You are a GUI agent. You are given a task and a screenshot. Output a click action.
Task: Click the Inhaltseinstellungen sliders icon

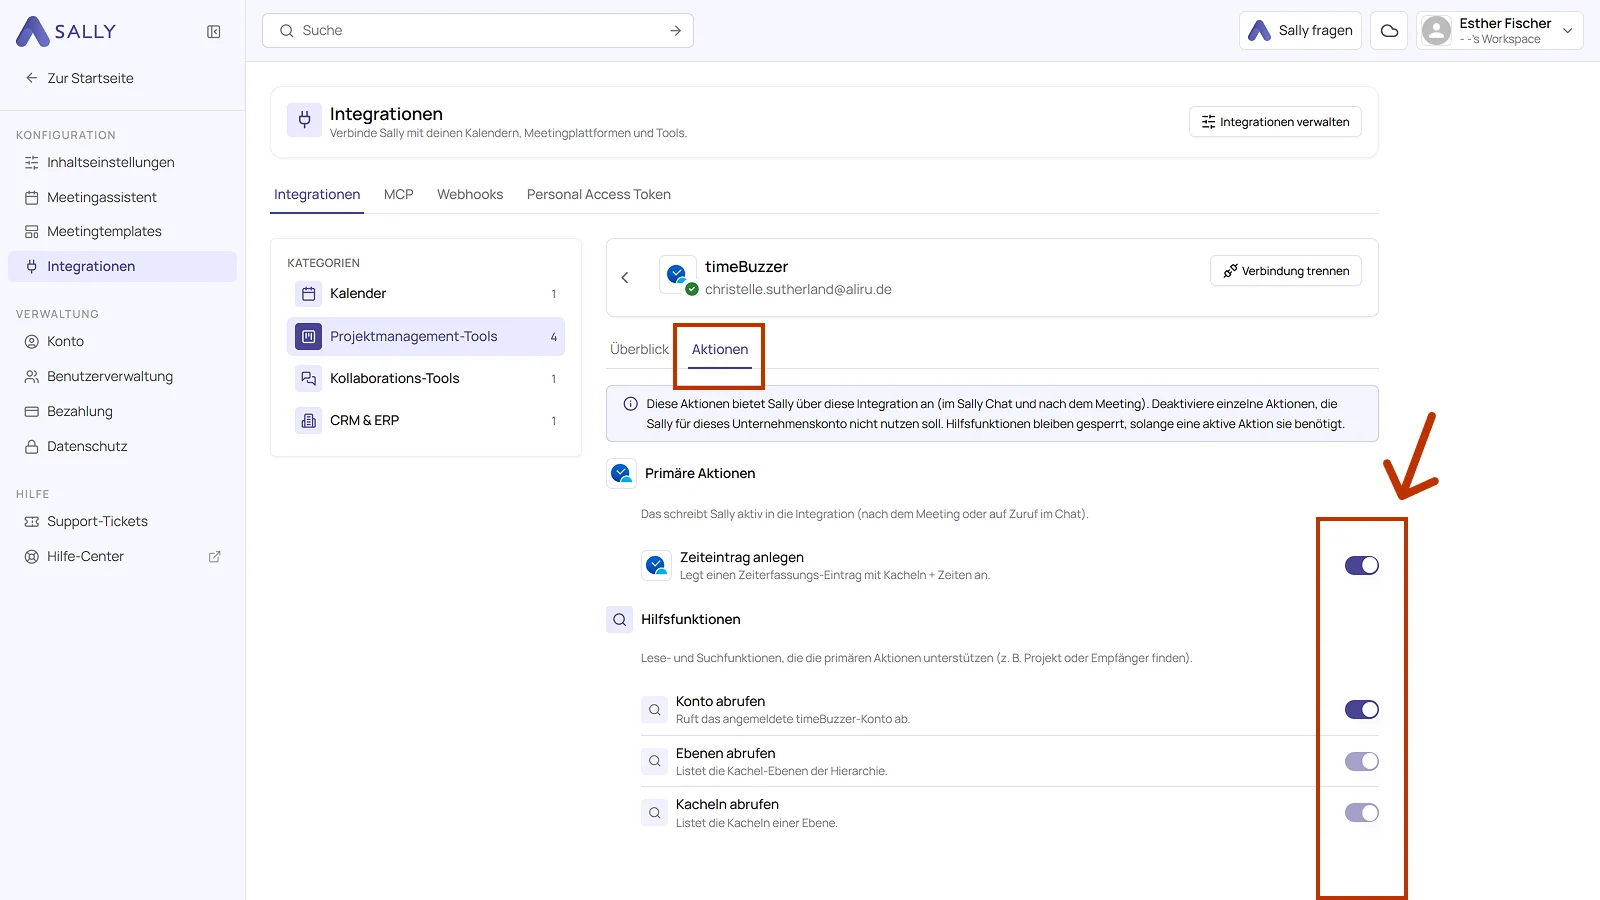tap(32, 163)
